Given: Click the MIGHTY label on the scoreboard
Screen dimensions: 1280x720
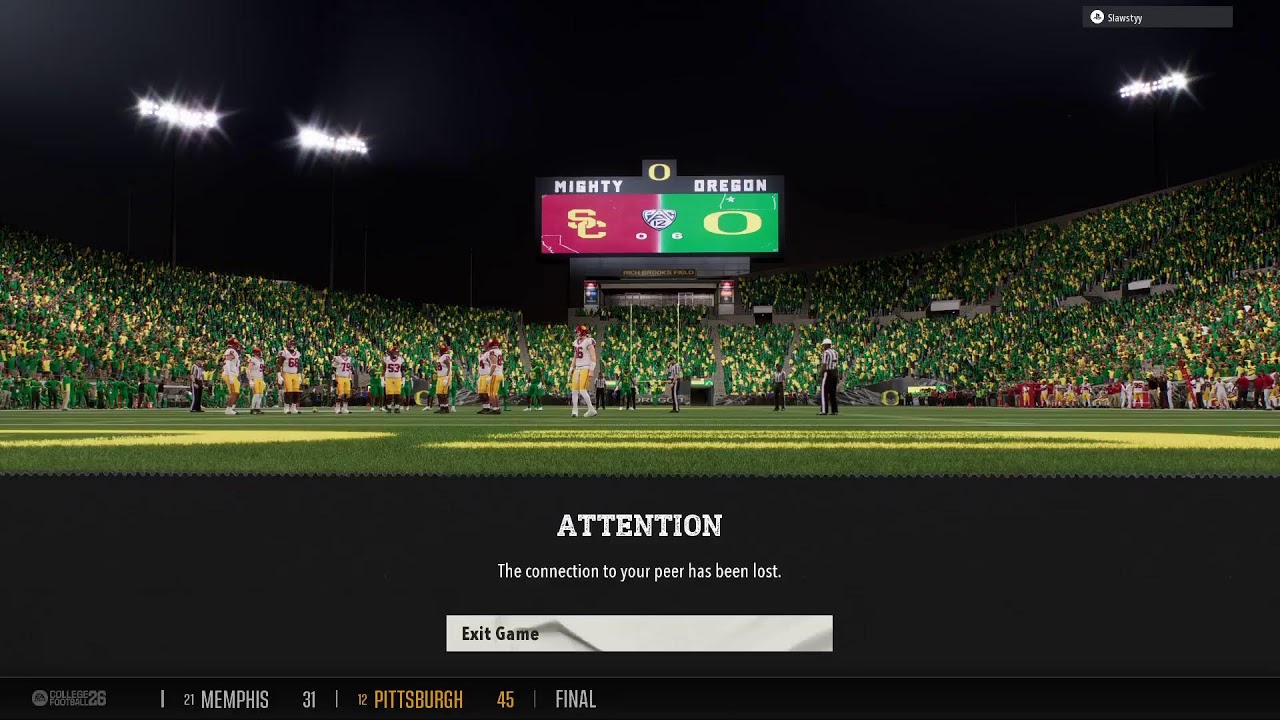Looking at the screenshot, I should tap(589, 186).
